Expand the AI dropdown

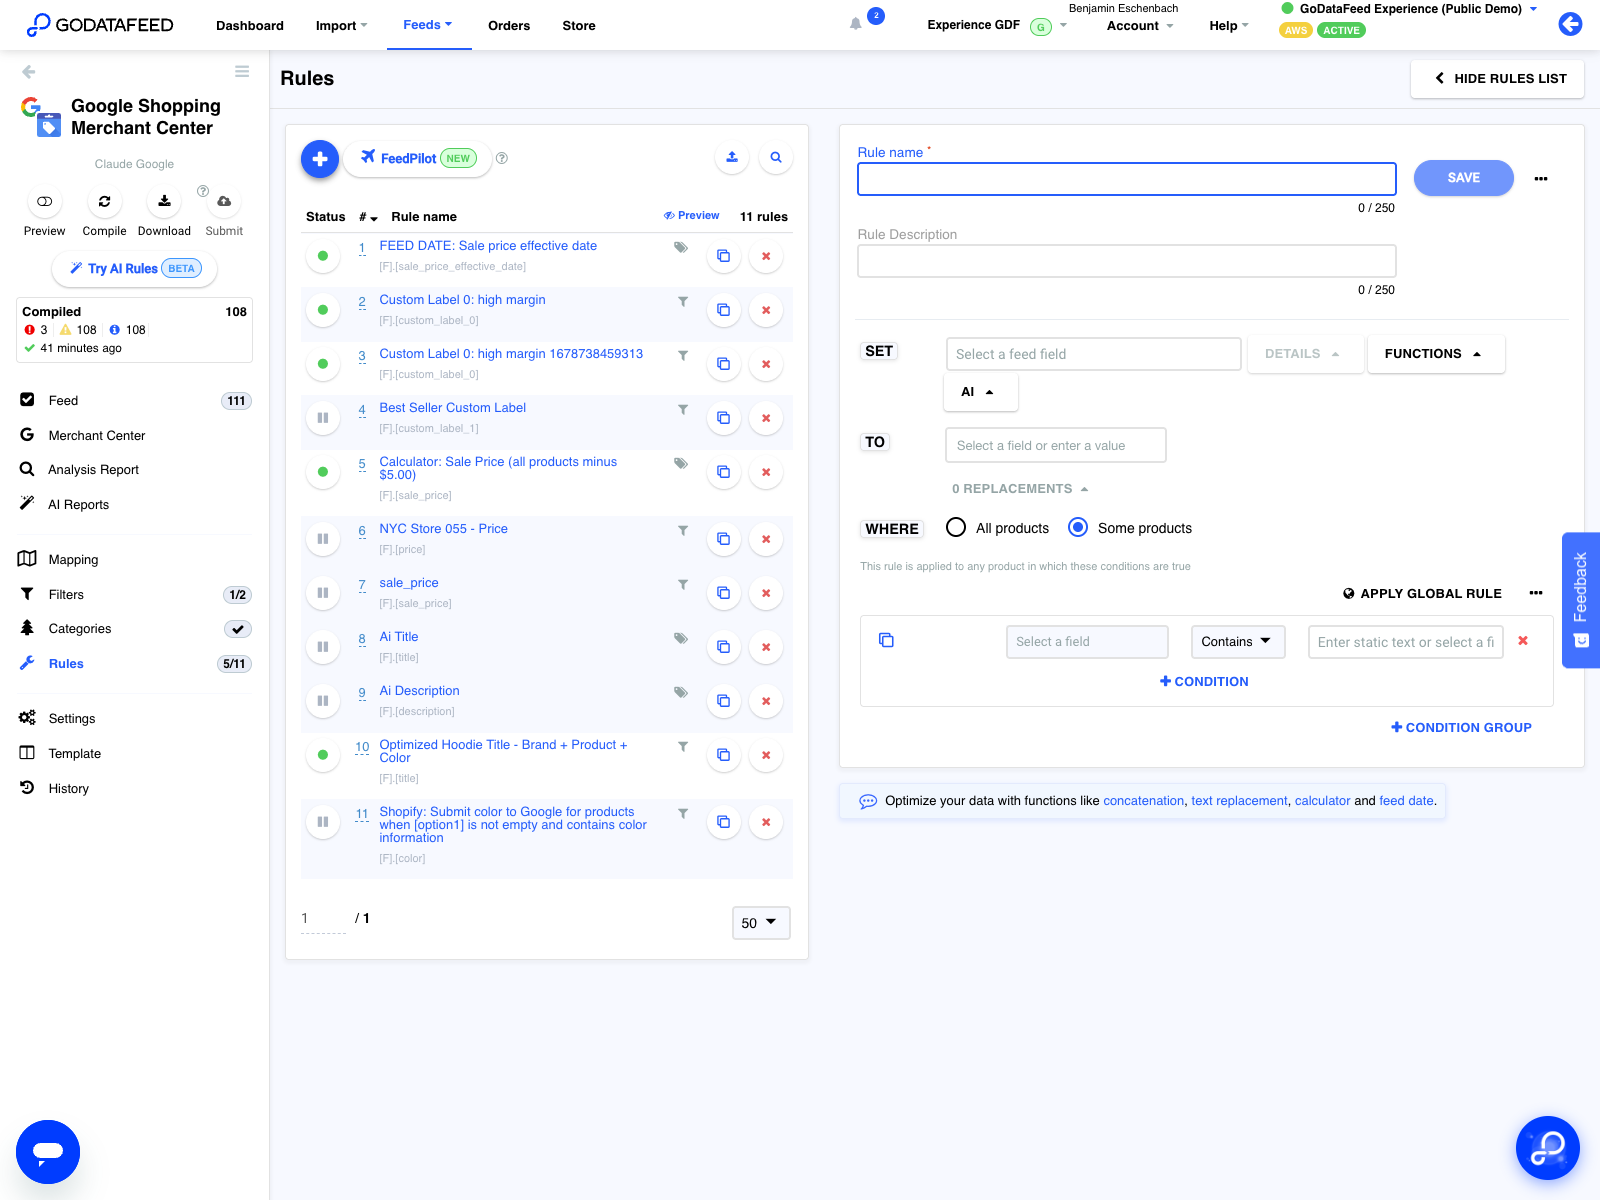pos(980,392)
